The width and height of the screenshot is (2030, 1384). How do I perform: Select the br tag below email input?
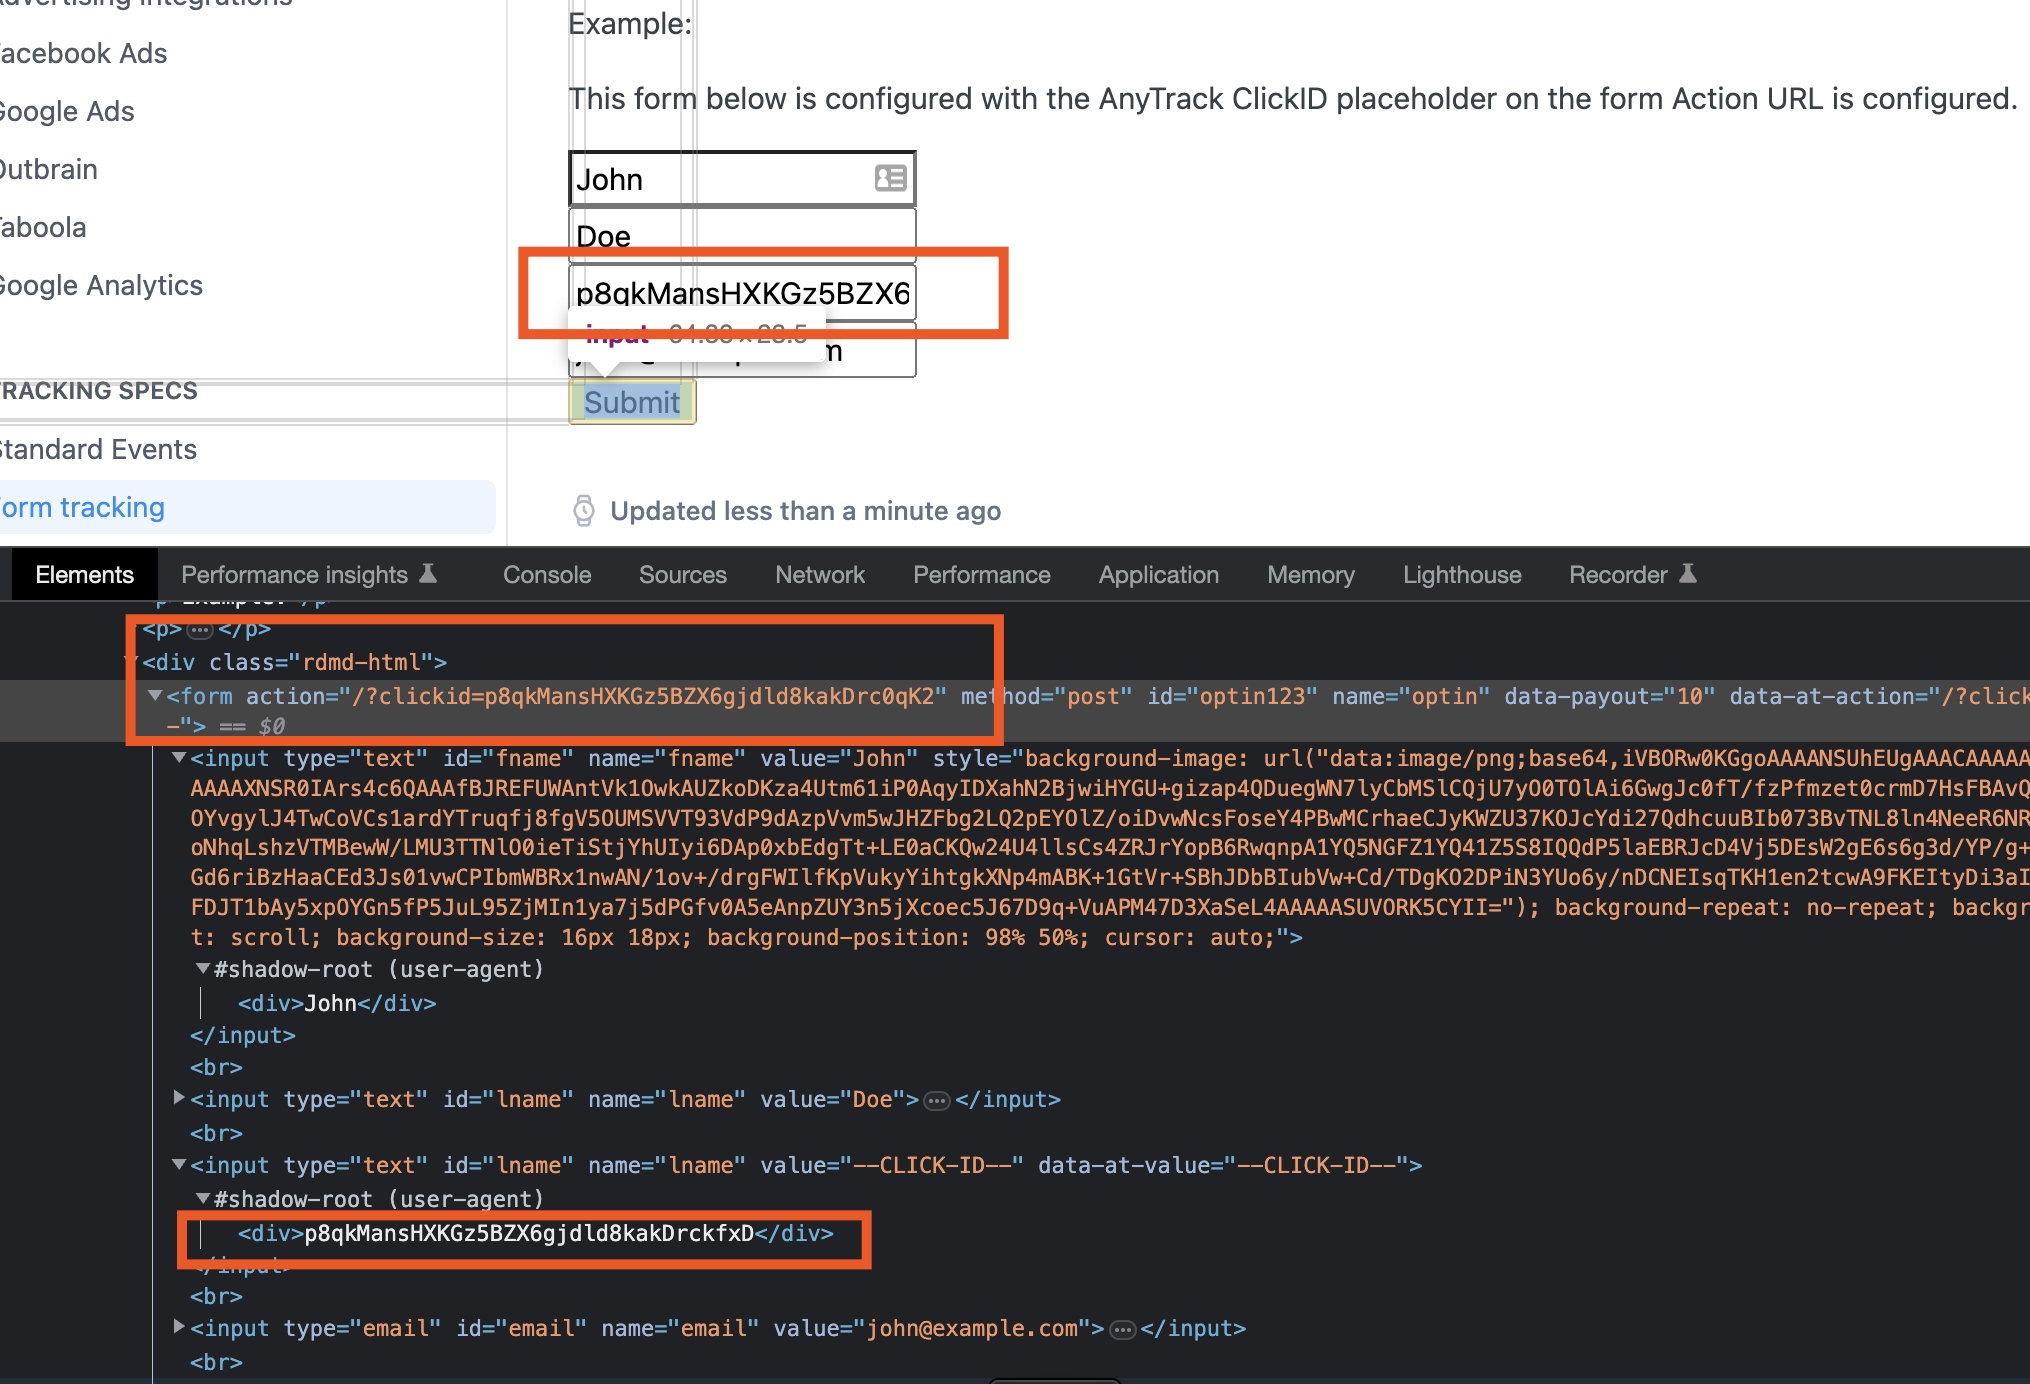[x=216, y=1362]
